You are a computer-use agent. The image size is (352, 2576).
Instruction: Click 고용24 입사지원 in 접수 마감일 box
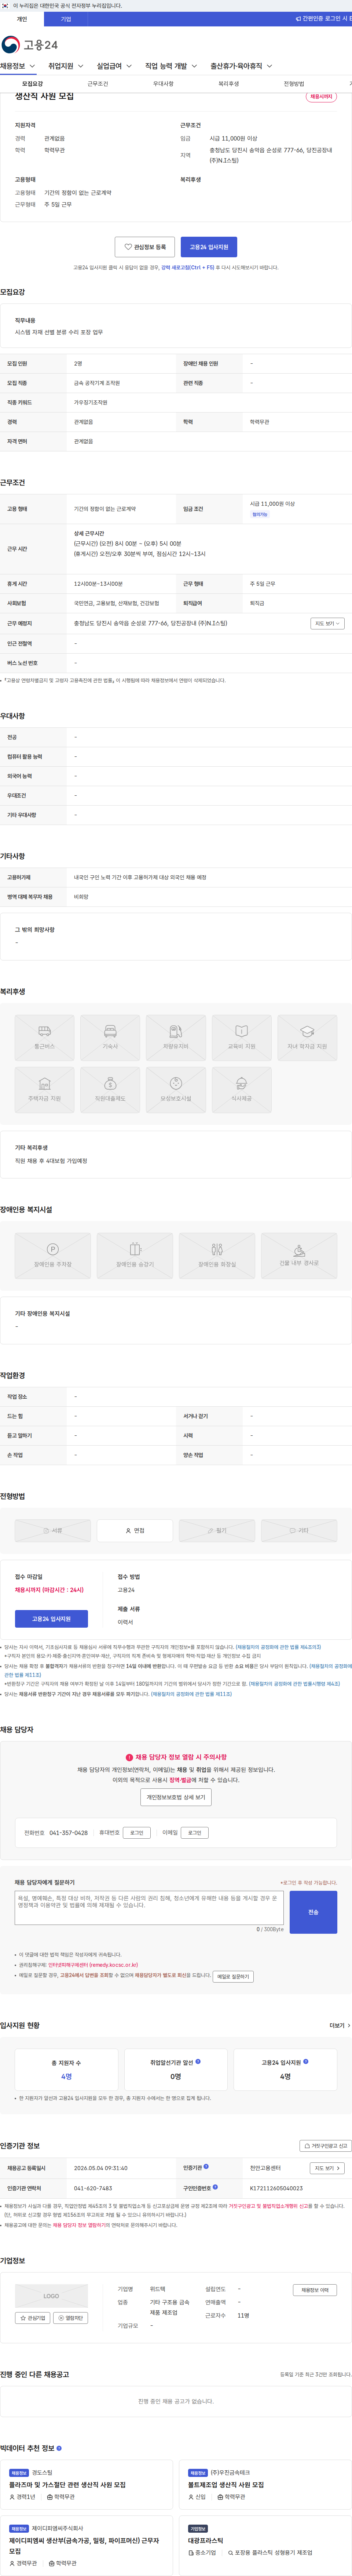click(x=51, y=1618)
